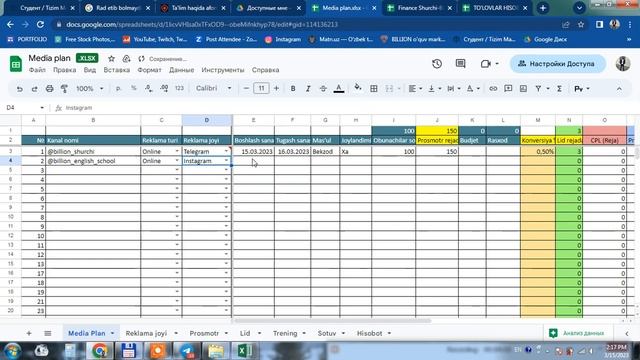
Task: Select the paint format tool
Action: pyautogui.click(x=64, y=89)
